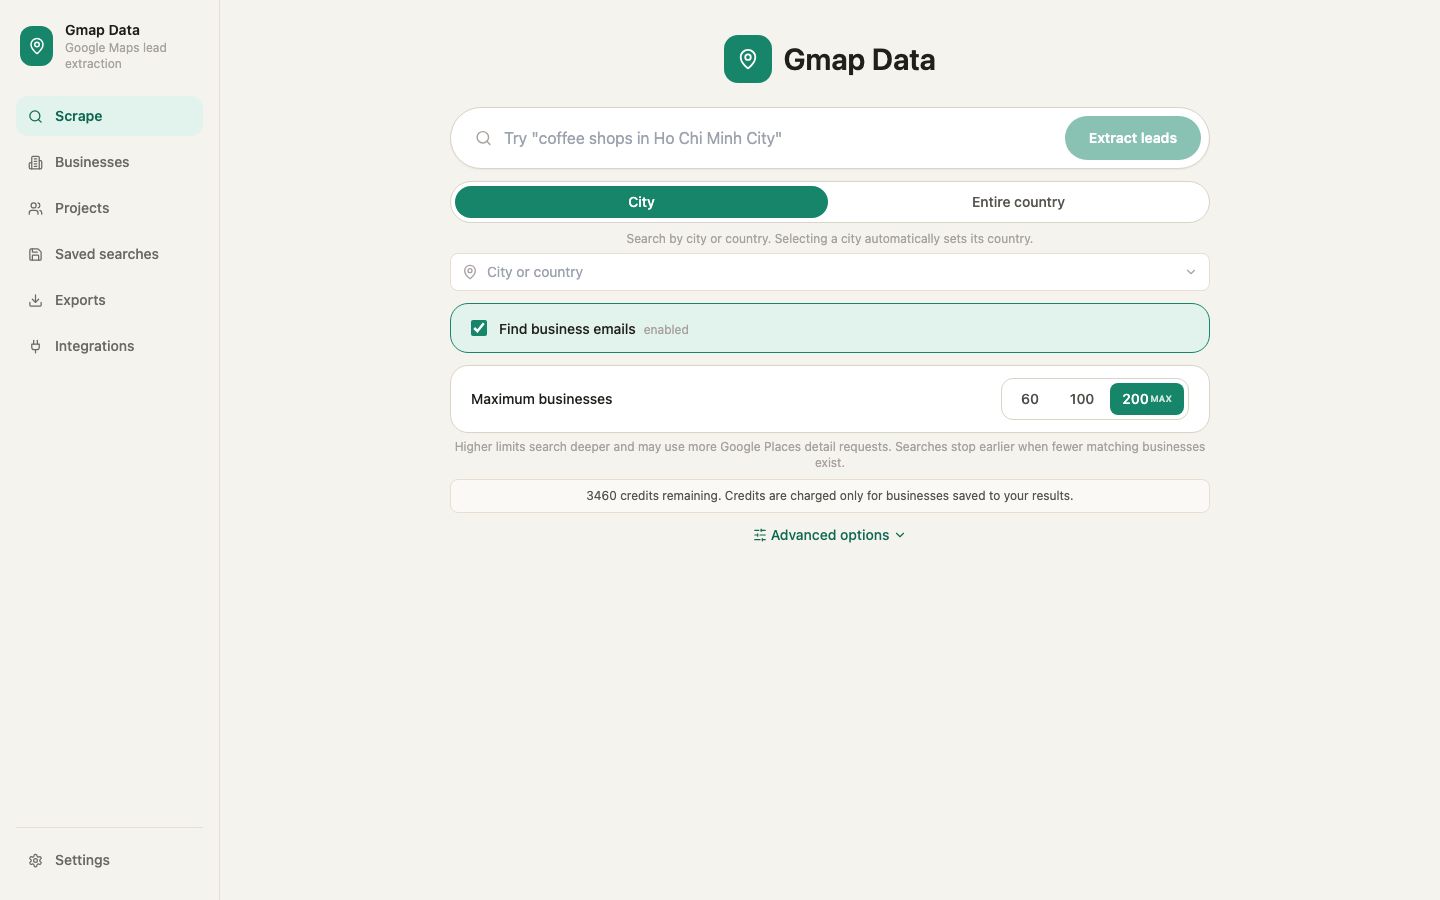Open the Scrape page label in sidebar
This screenshot has height=900, width=1440.
click(78, 116)
